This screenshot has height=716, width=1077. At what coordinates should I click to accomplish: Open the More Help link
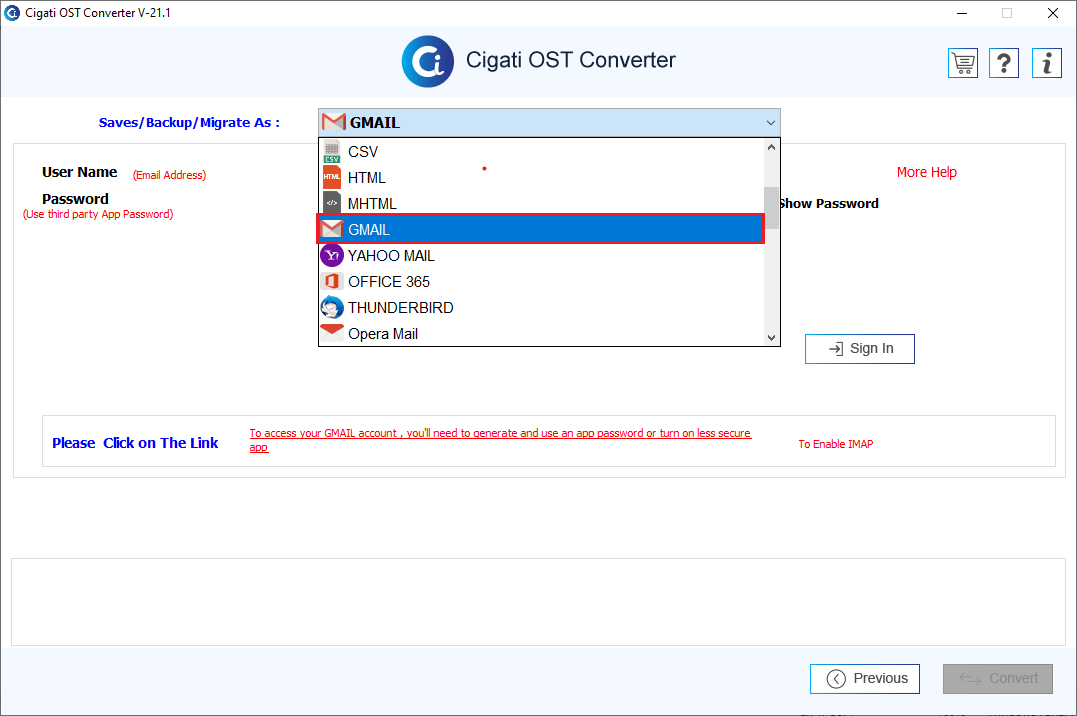click(x=926, y=172)
